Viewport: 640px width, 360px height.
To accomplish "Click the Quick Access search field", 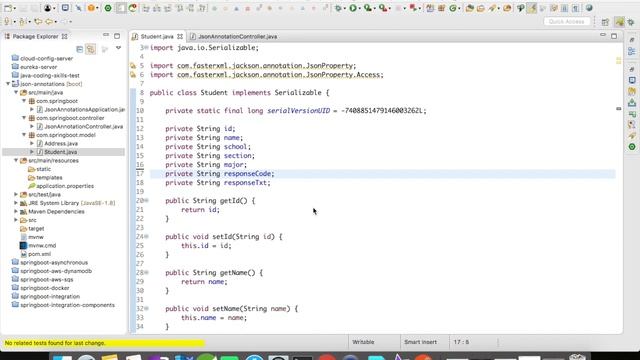I will point(567,22).
